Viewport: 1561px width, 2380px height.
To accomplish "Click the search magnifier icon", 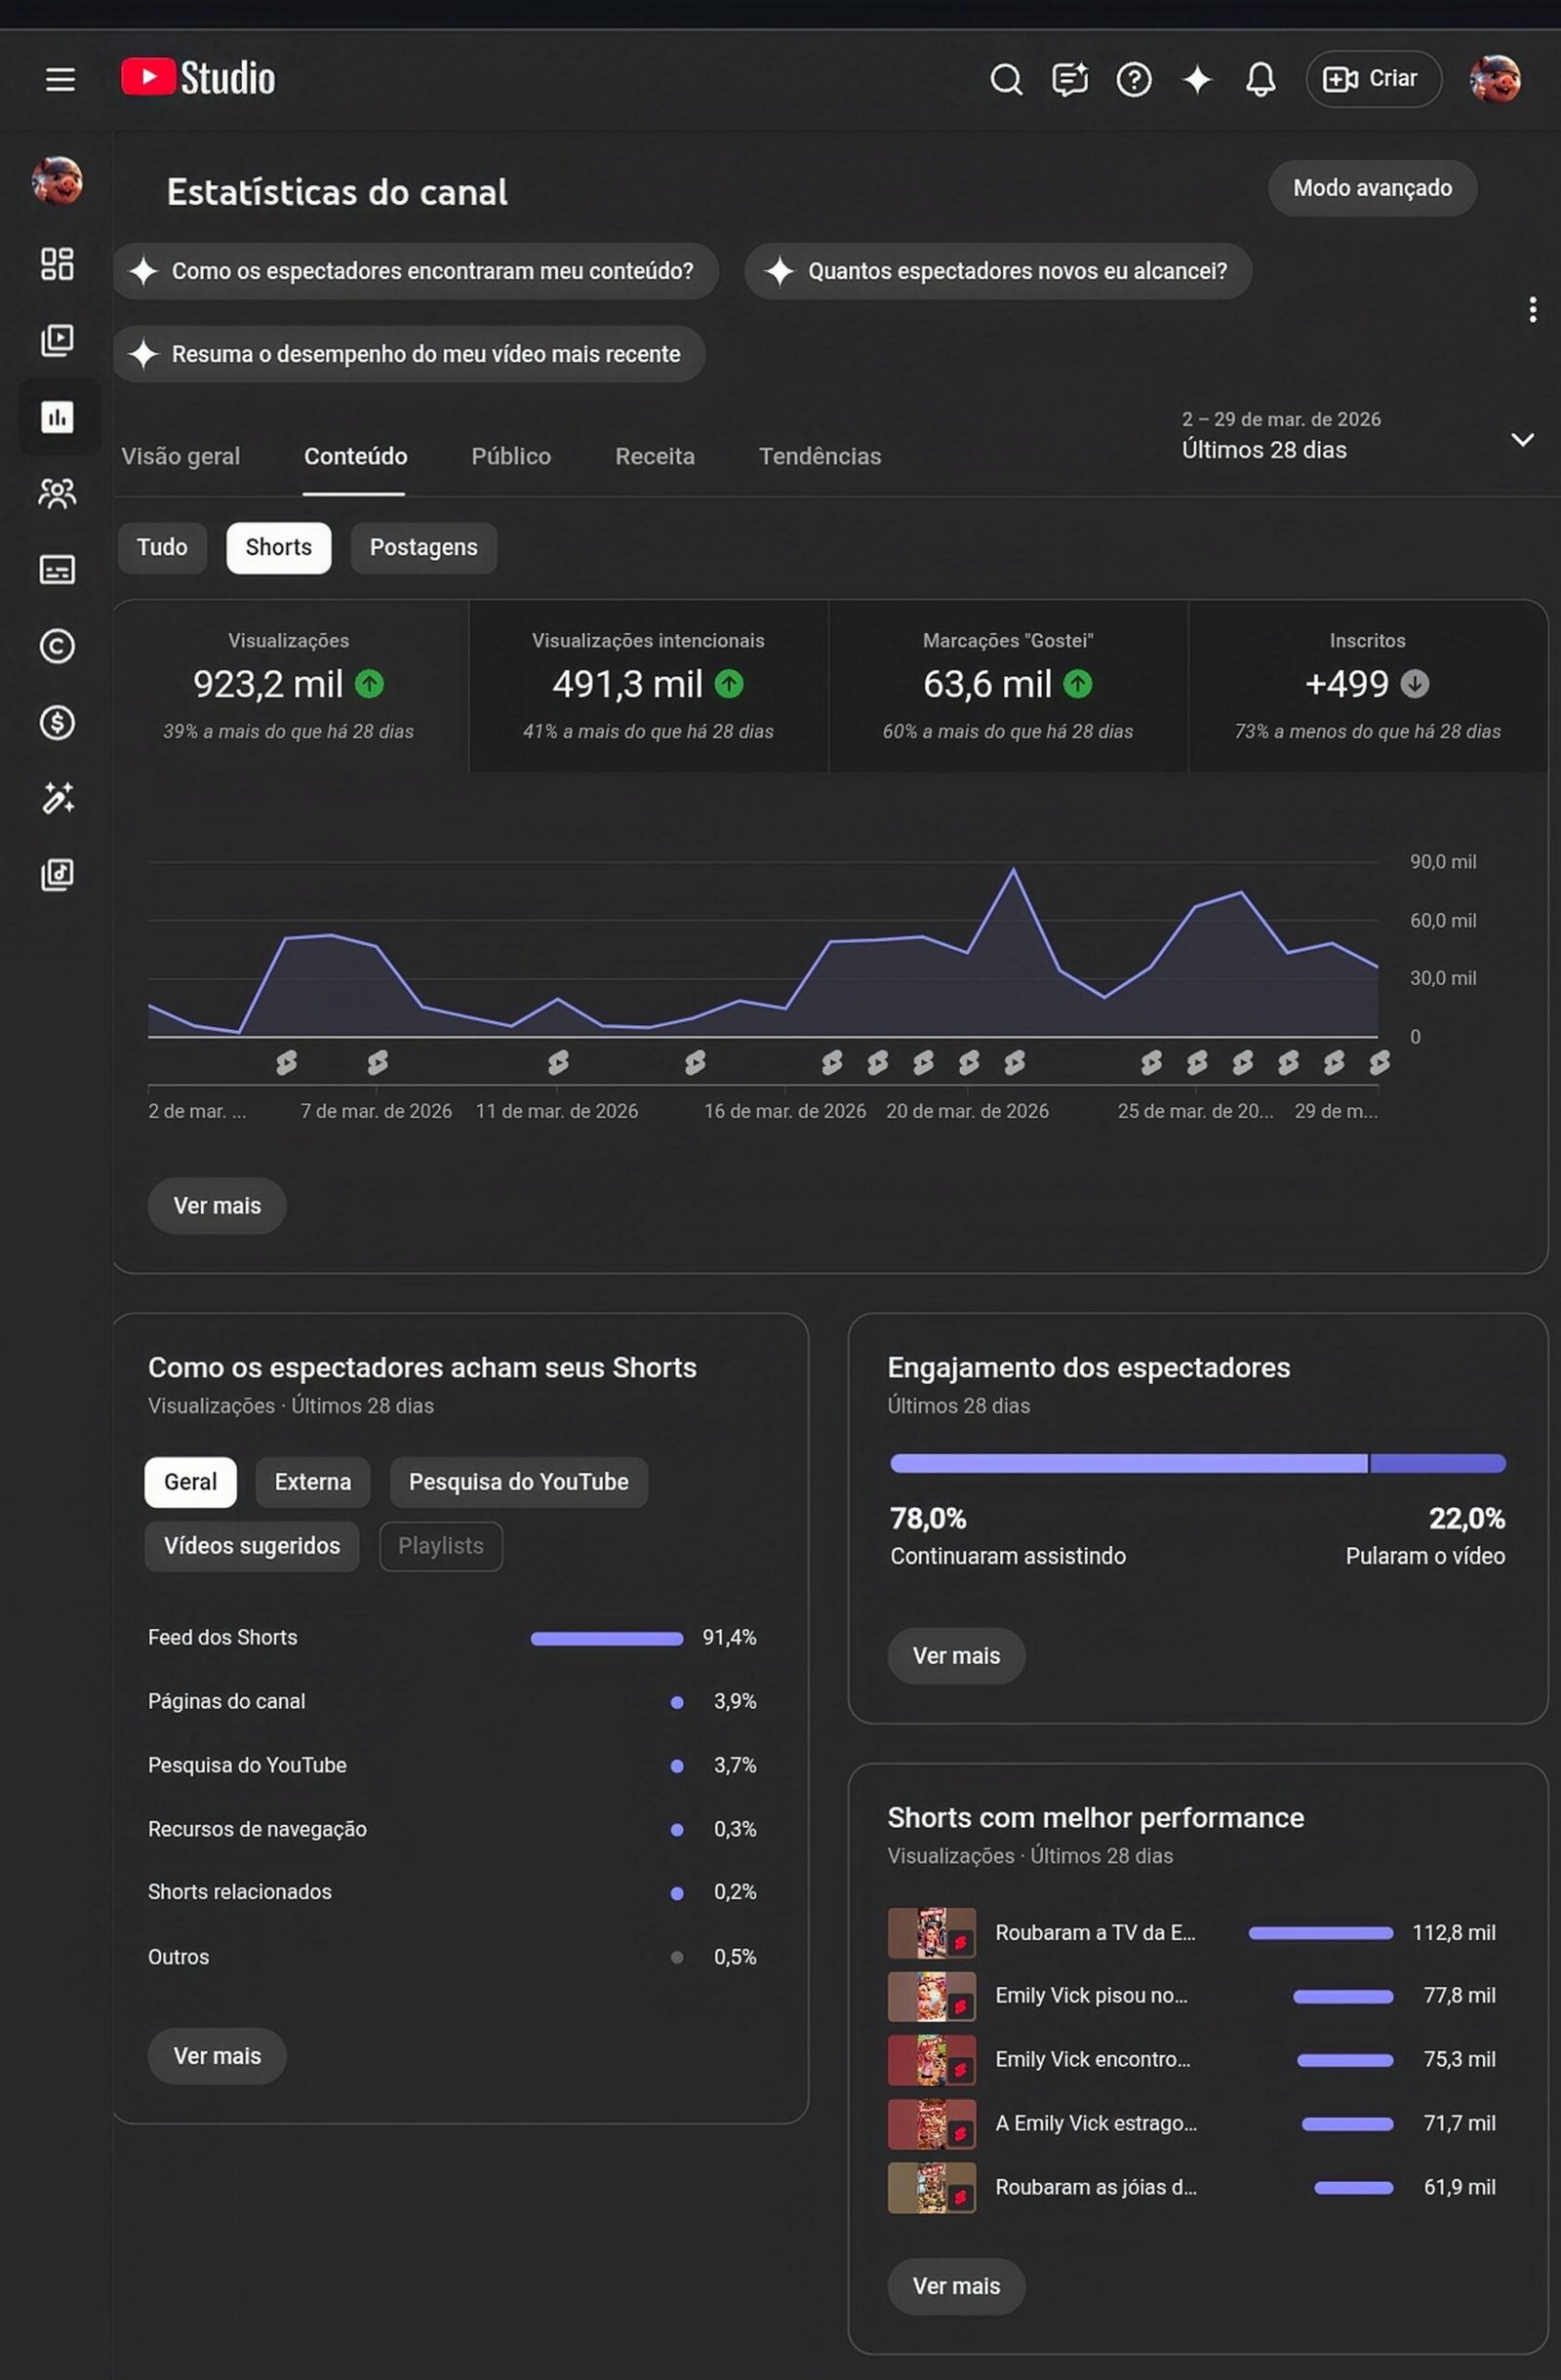I will 1005,79.
